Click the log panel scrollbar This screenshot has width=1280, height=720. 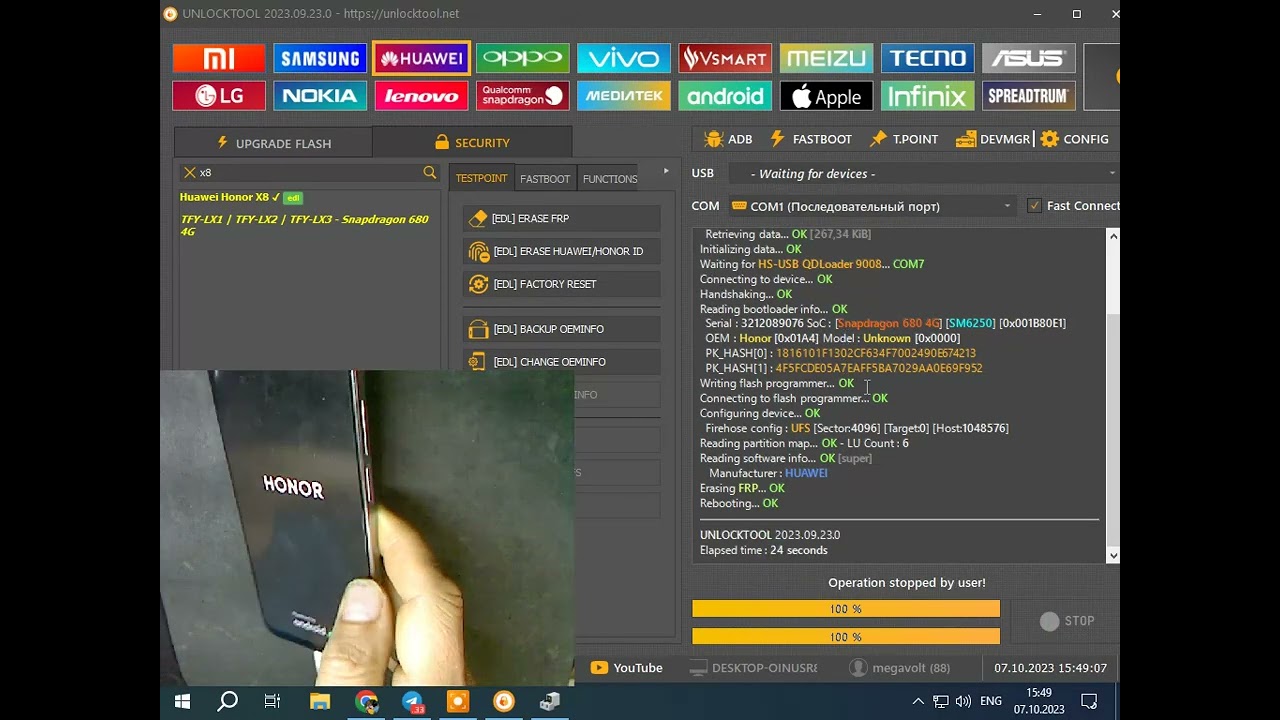1113,395
